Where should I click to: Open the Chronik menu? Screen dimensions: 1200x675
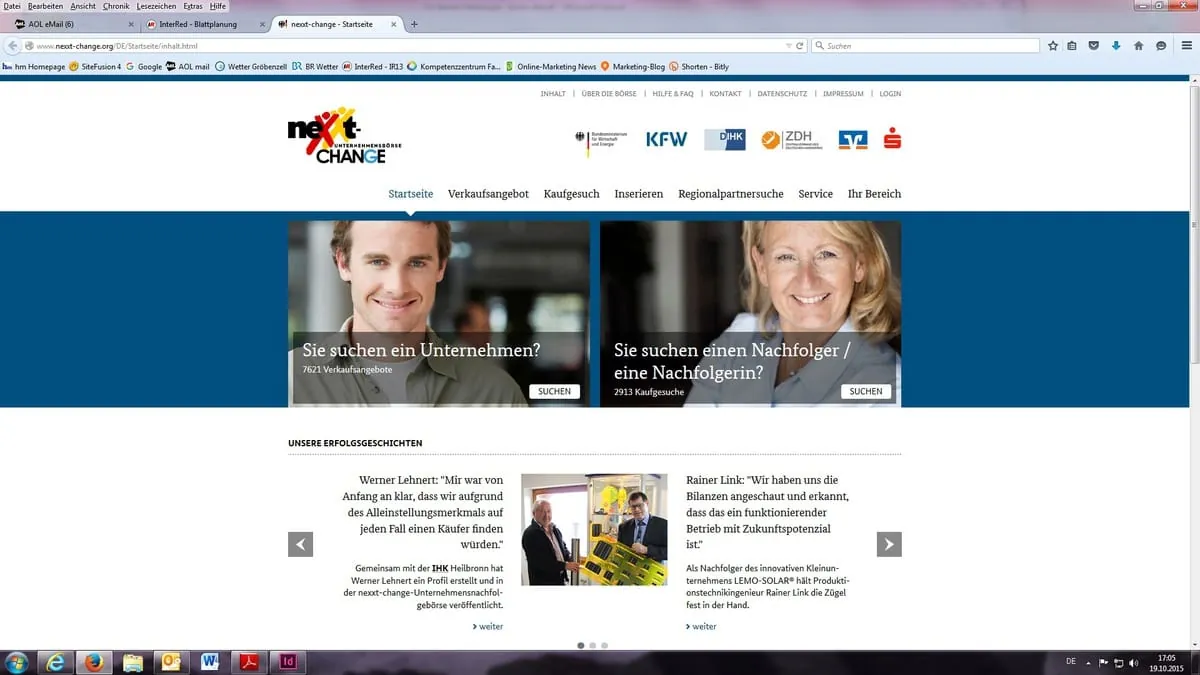click(x=116, y=5)
